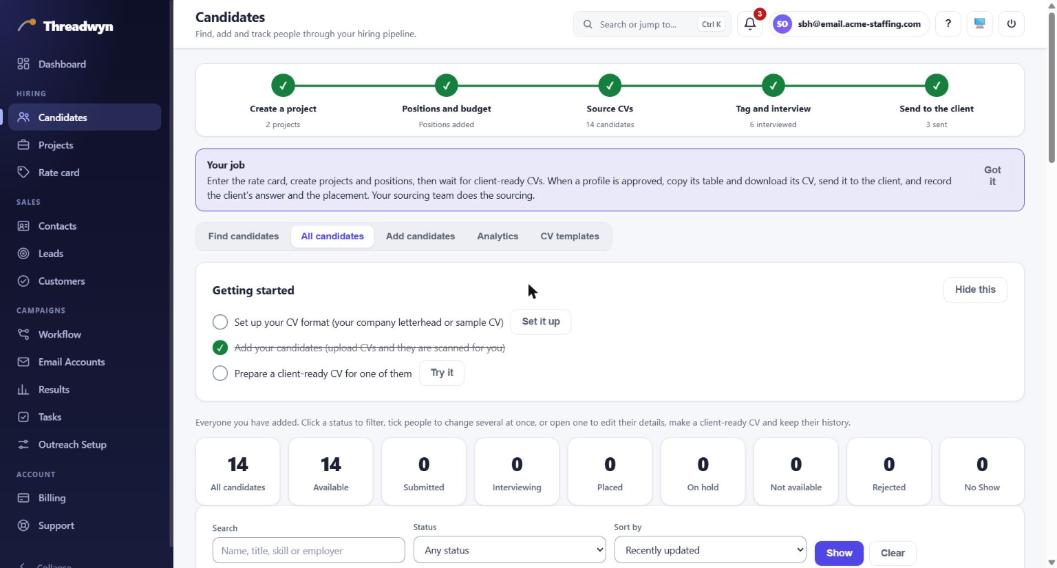Untick the completed 'Add your candidates' circle
1057x568 pixels.
(x=220, y=348)
